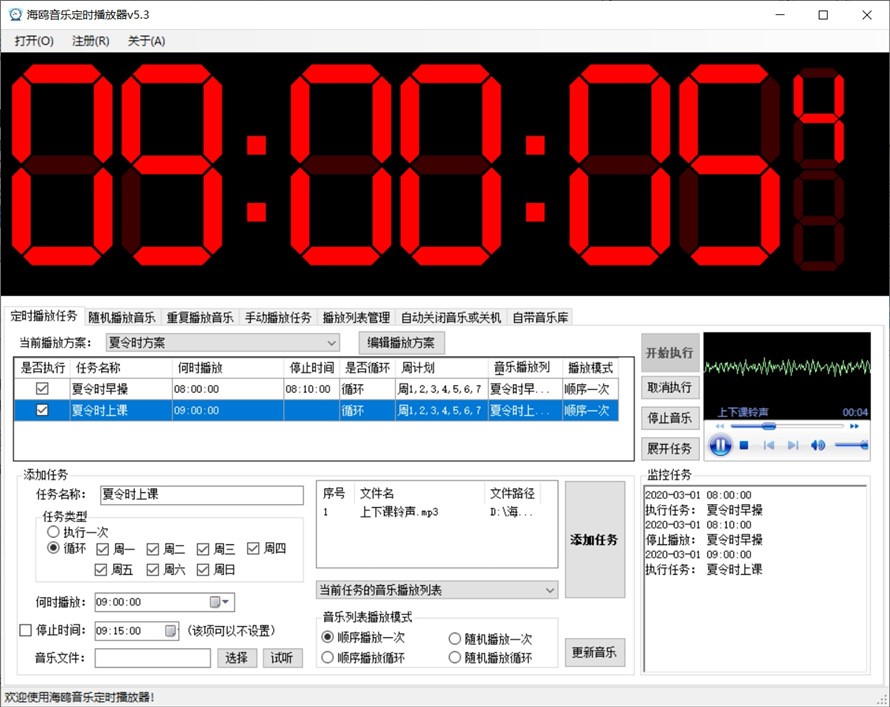Choose the 随机播放循环 playback mode

pyautogui.click(x=456, y=657)
